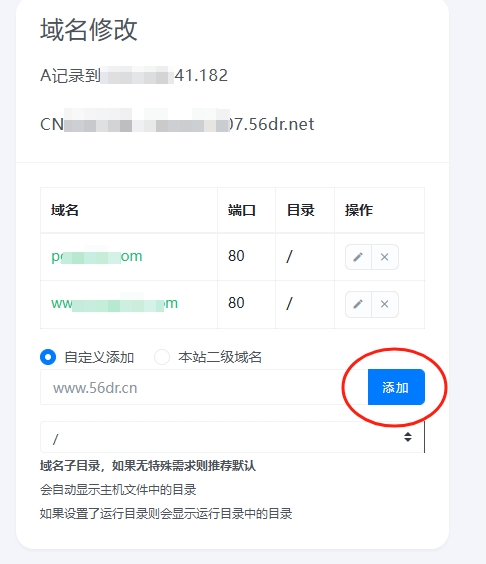Click the 域名 column header
Viewport: 486px width, 564px height.
65,210
